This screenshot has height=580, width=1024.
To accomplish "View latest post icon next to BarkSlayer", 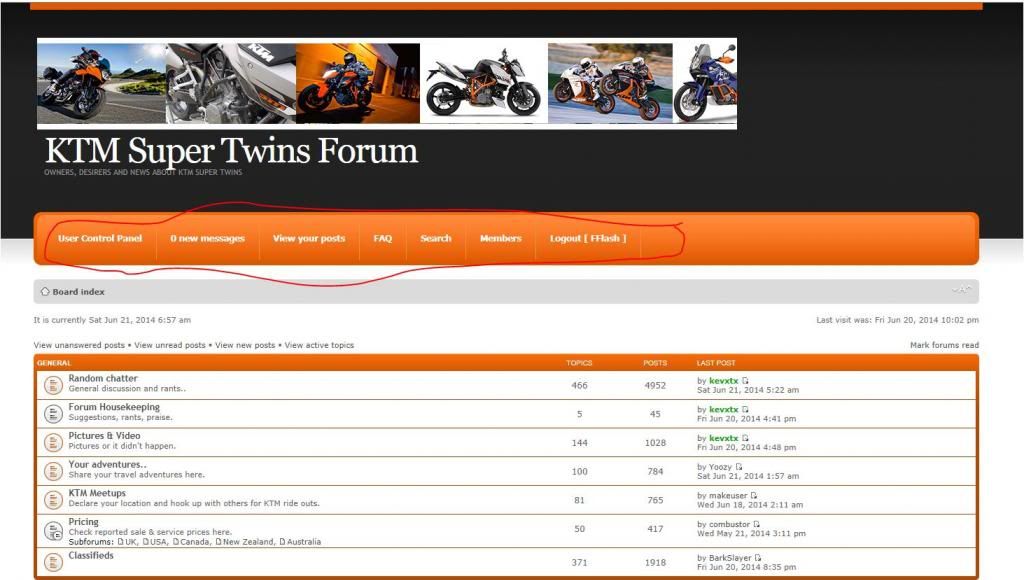I will click(x=758, y=558).
